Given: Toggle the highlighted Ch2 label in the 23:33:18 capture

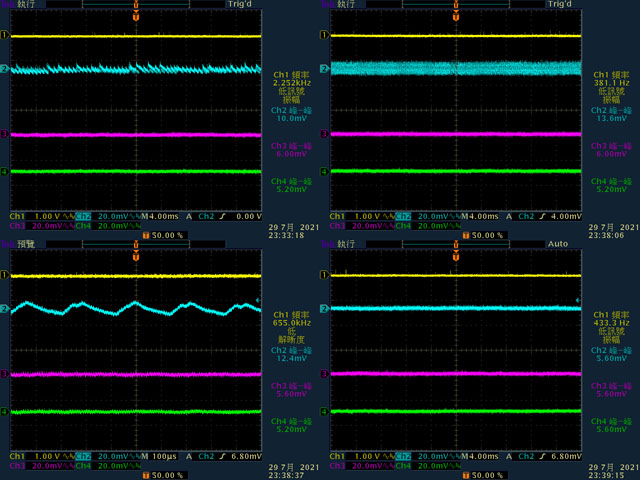Looking at the screenshot, I should click(x=83, y=216).
